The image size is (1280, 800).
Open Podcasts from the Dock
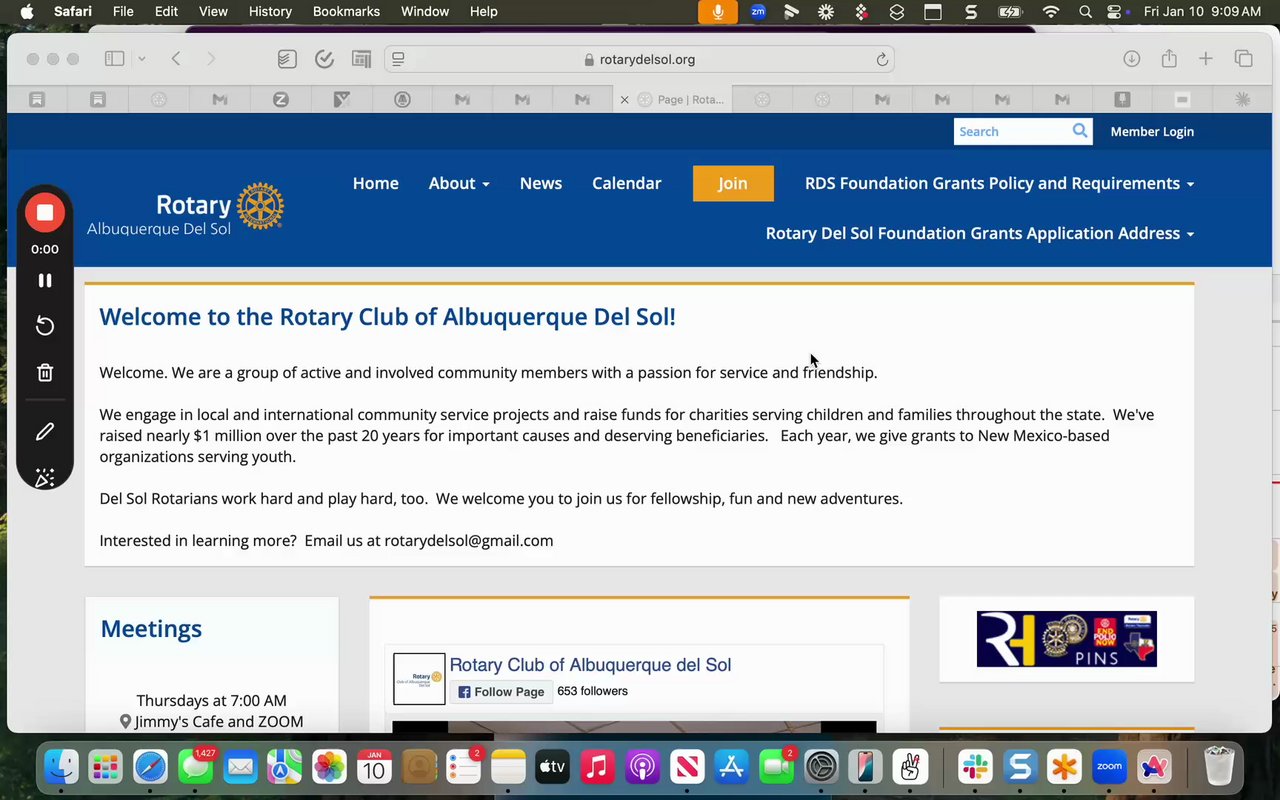coord(642,767)
